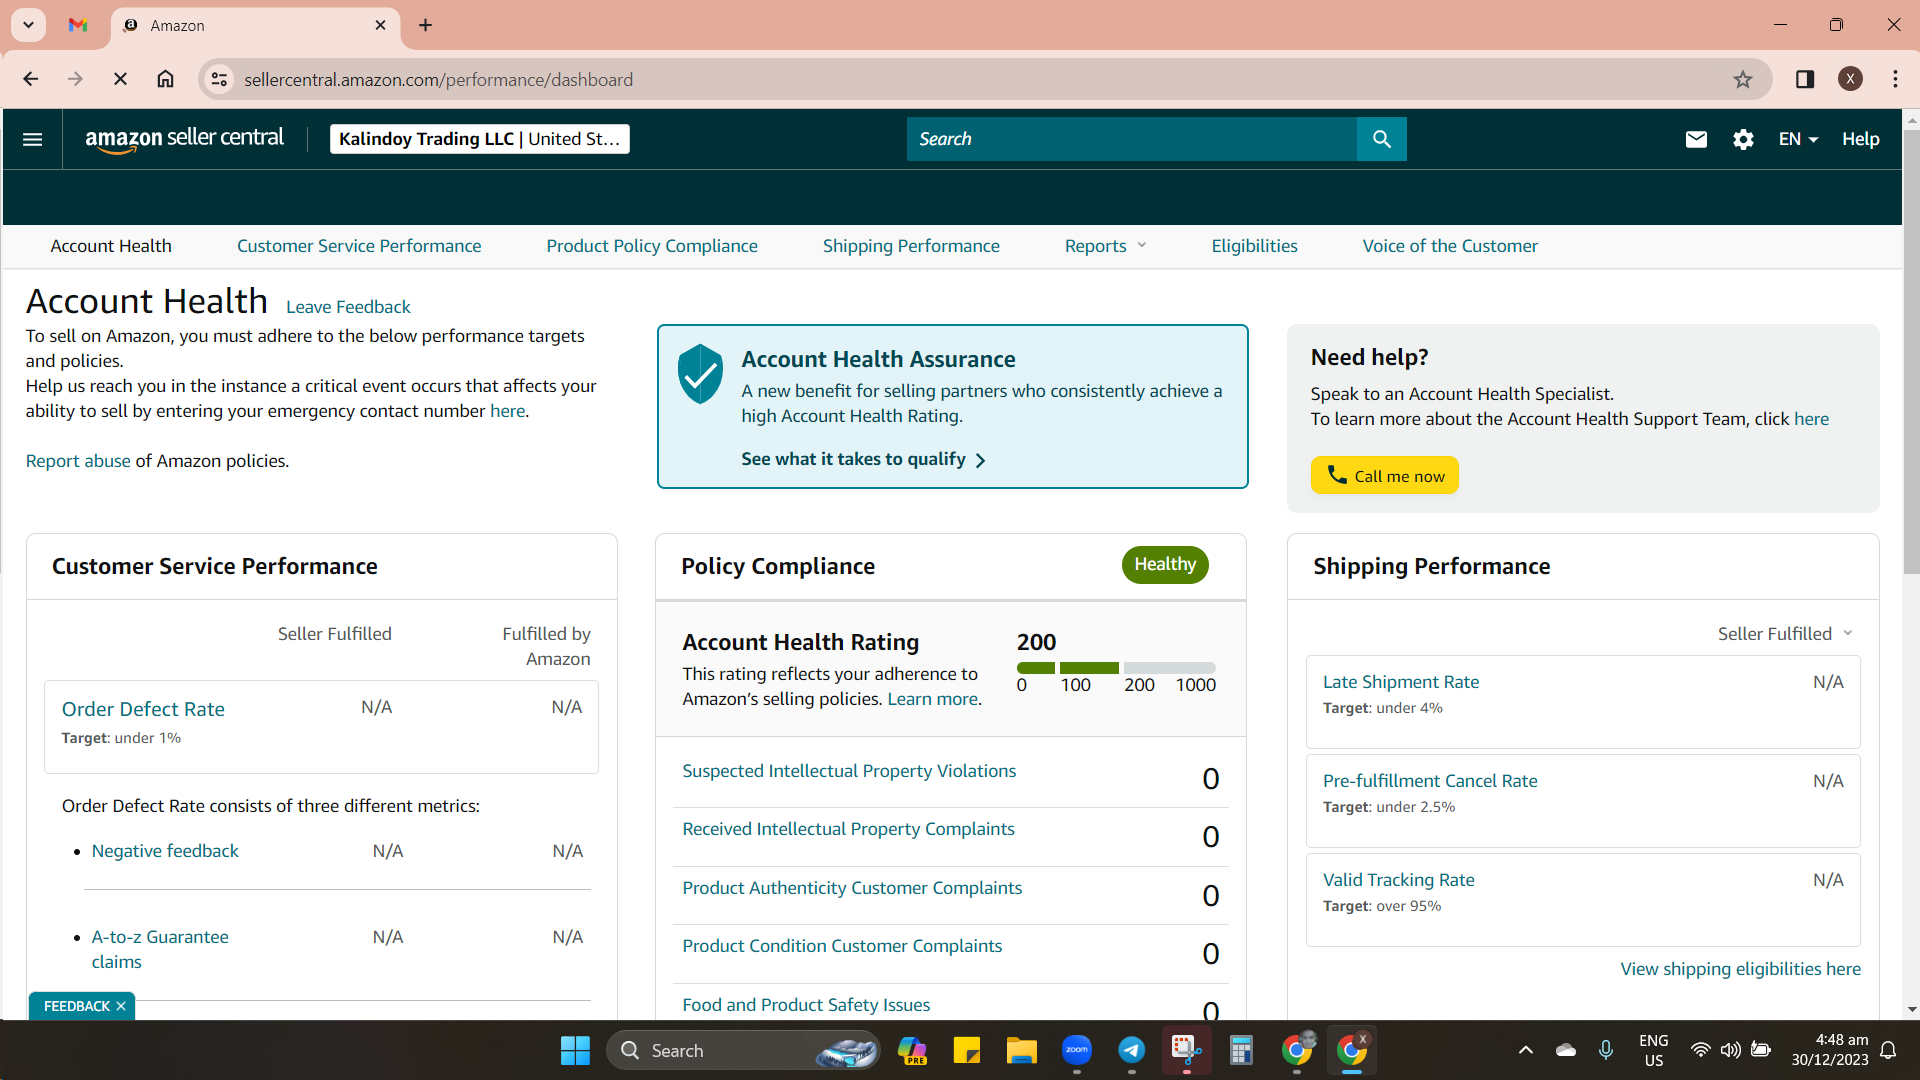Open Suspected Intellectual Property Violations
1920x1080 pixels.
849,771
